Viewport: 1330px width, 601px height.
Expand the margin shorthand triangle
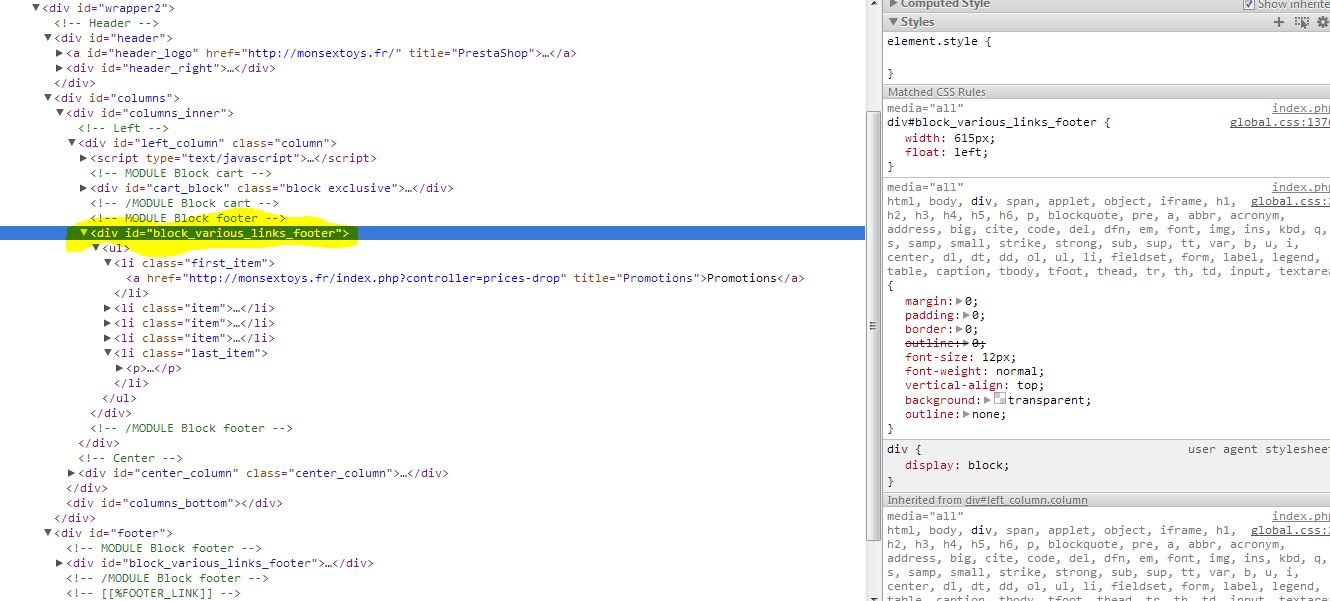pos(960,301)
